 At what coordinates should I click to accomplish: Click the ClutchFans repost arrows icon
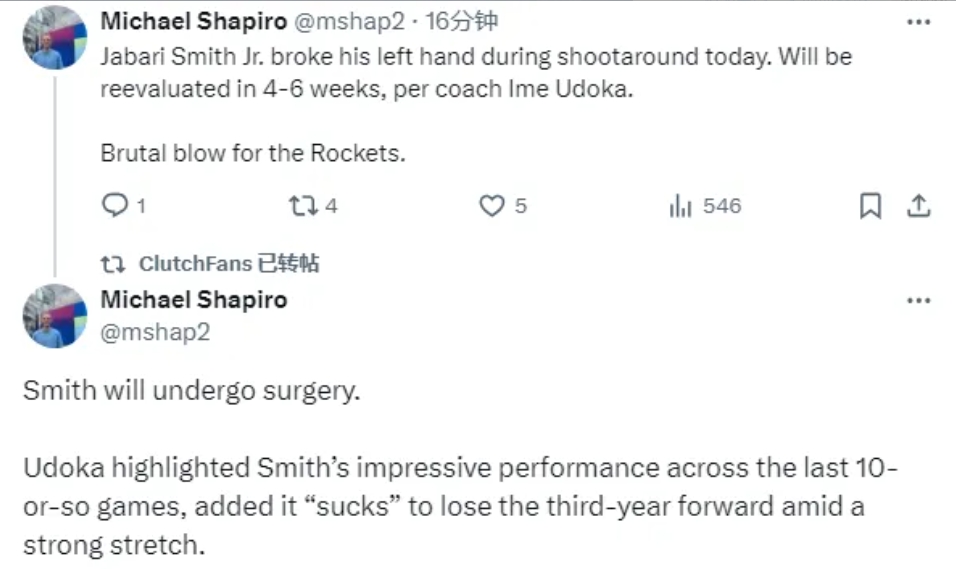click(x=113, y=264)
